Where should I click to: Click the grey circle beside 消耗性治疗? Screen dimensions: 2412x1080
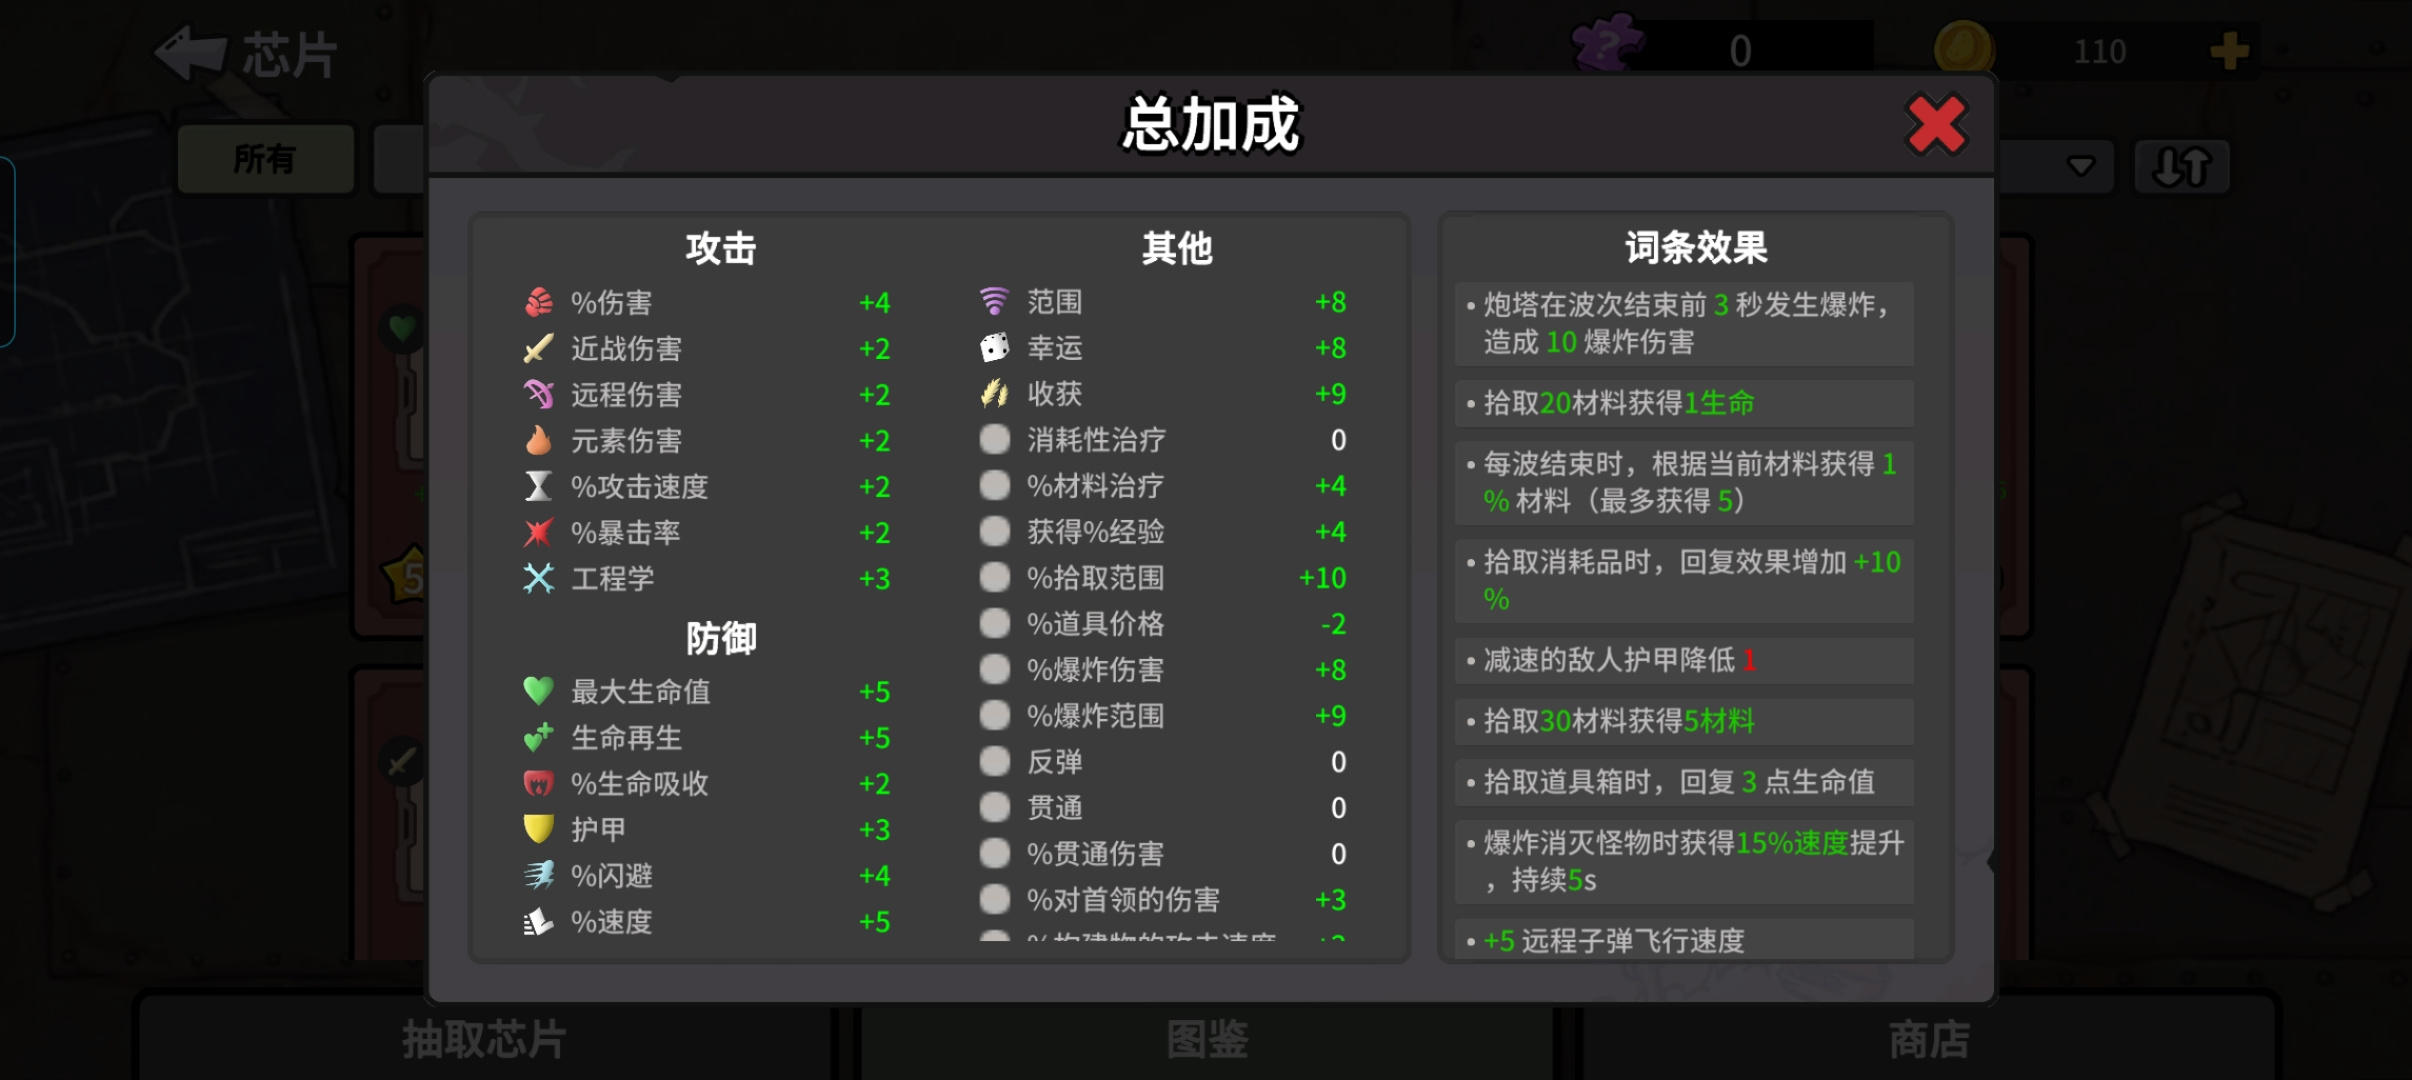[994, 439]
